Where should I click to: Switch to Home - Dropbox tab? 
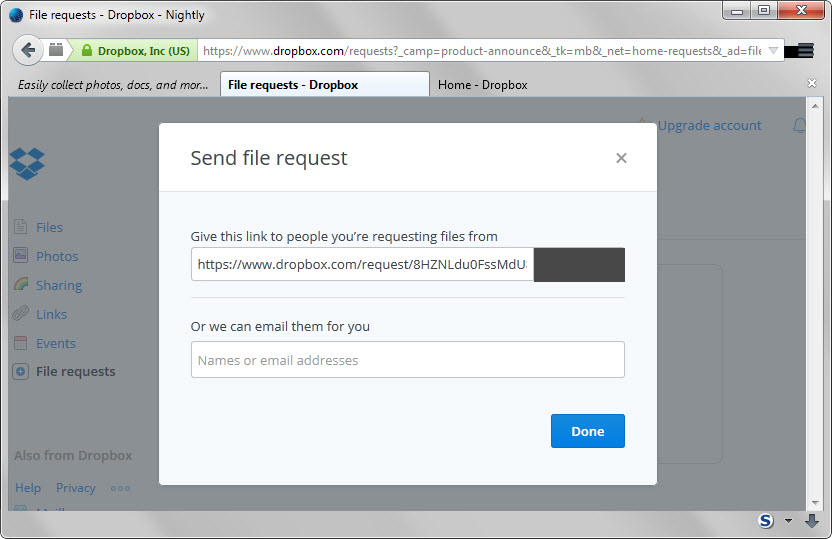tap(482, 85)
